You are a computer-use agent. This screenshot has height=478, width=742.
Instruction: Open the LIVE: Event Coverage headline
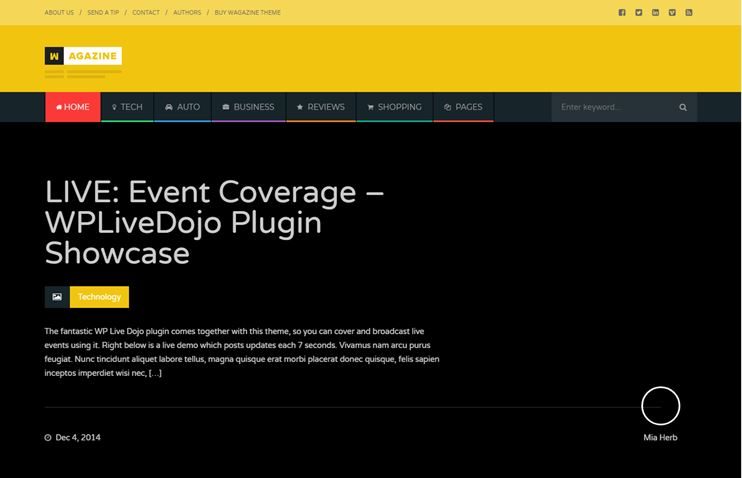coord(214,222)
